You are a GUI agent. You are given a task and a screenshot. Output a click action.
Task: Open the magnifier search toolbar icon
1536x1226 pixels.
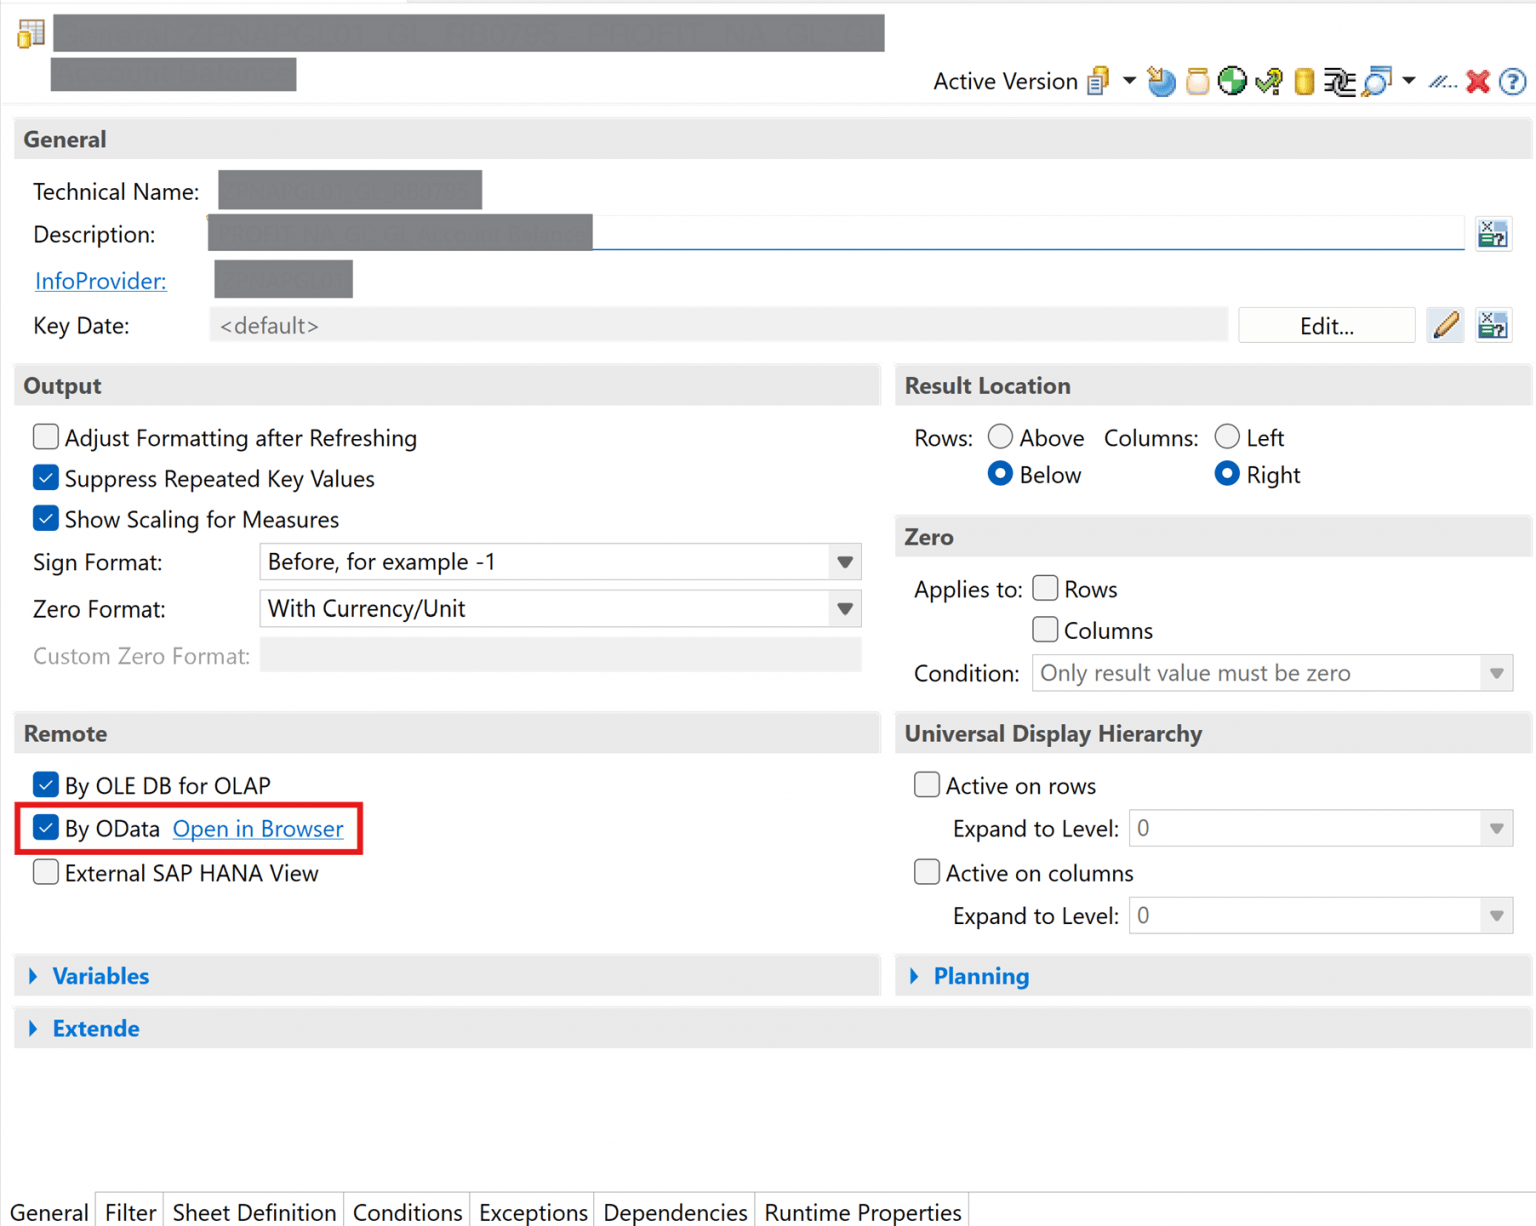tap(1377, 82)
